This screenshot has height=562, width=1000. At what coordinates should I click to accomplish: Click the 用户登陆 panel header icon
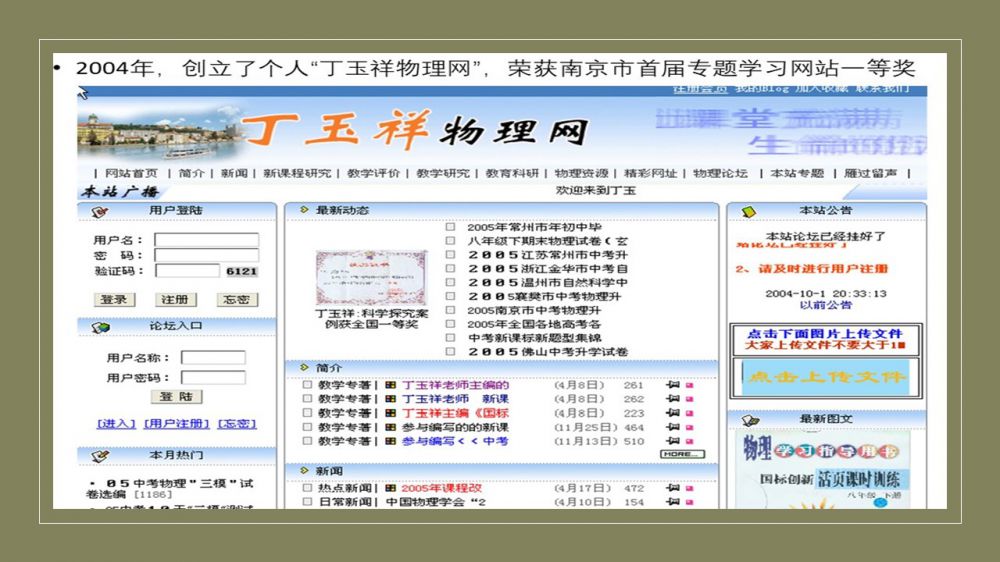pyautogui.click(x=100, y=211)
